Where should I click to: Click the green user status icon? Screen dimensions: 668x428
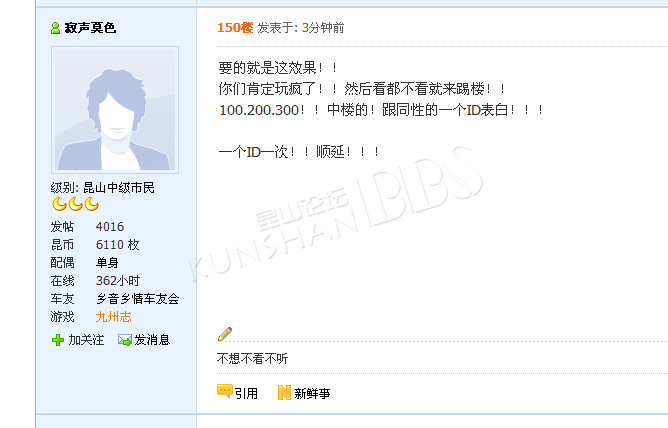[x=55, y=28]
